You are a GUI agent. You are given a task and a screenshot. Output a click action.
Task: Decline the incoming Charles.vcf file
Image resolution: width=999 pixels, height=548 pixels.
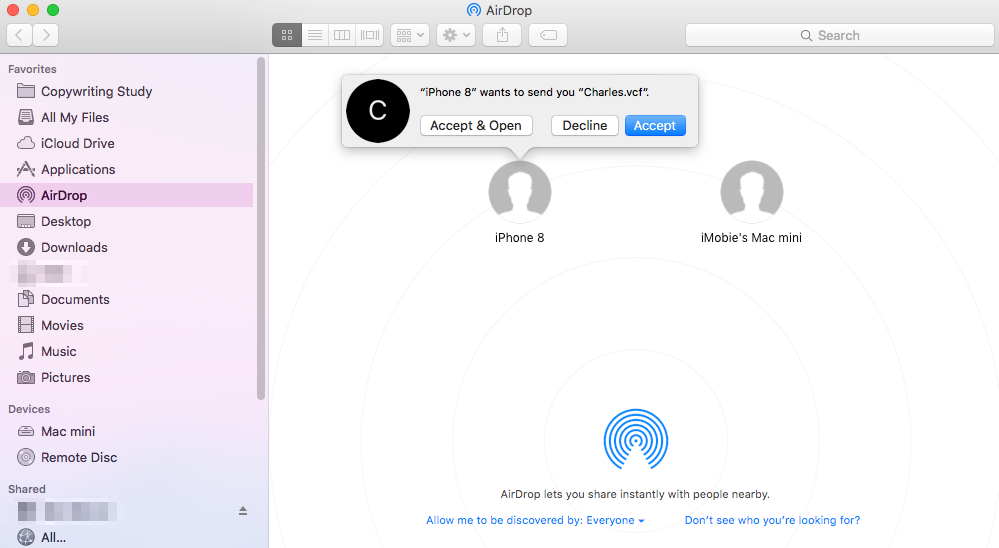(584, 126)
